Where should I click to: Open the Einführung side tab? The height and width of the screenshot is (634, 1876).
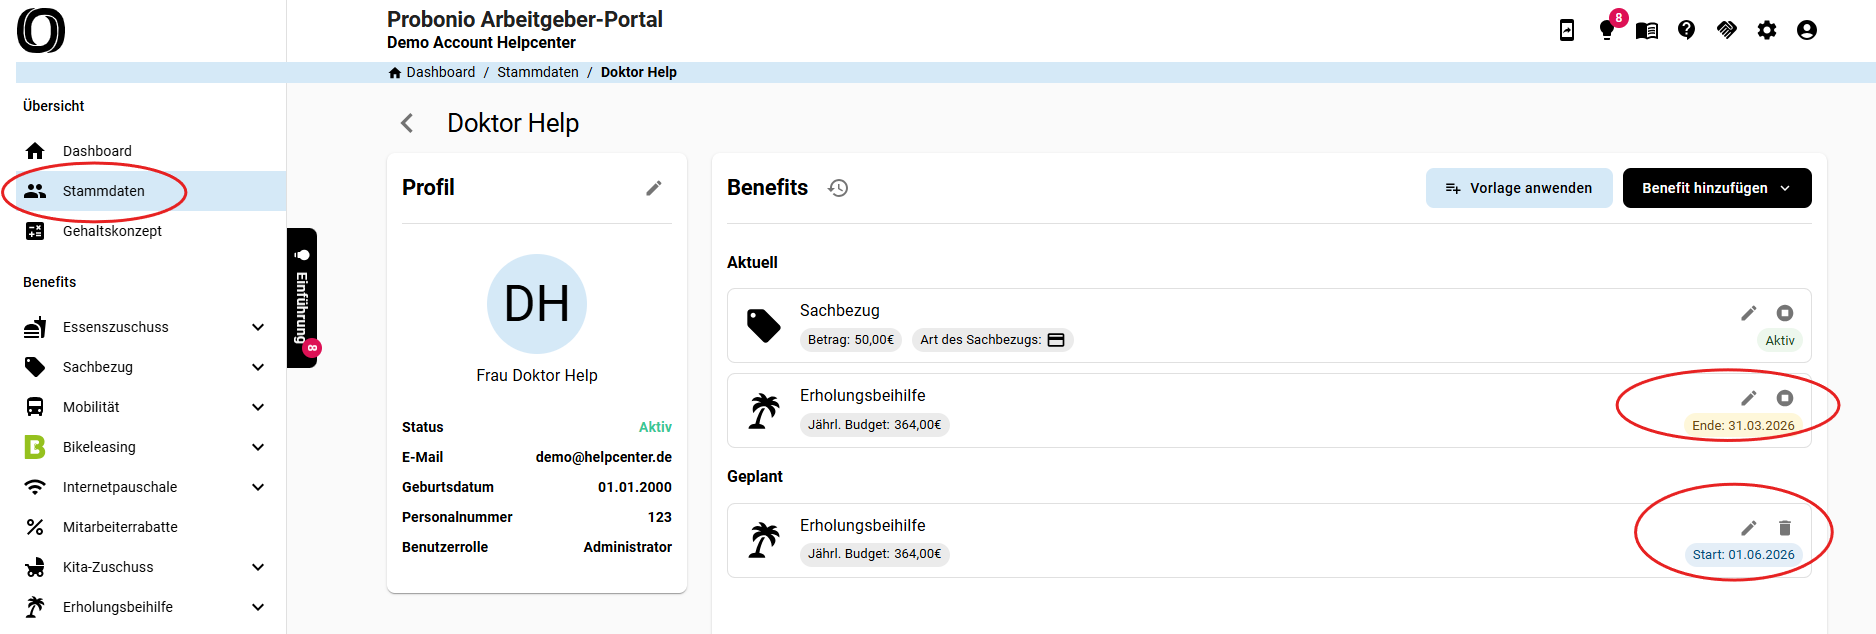(302, 298)
